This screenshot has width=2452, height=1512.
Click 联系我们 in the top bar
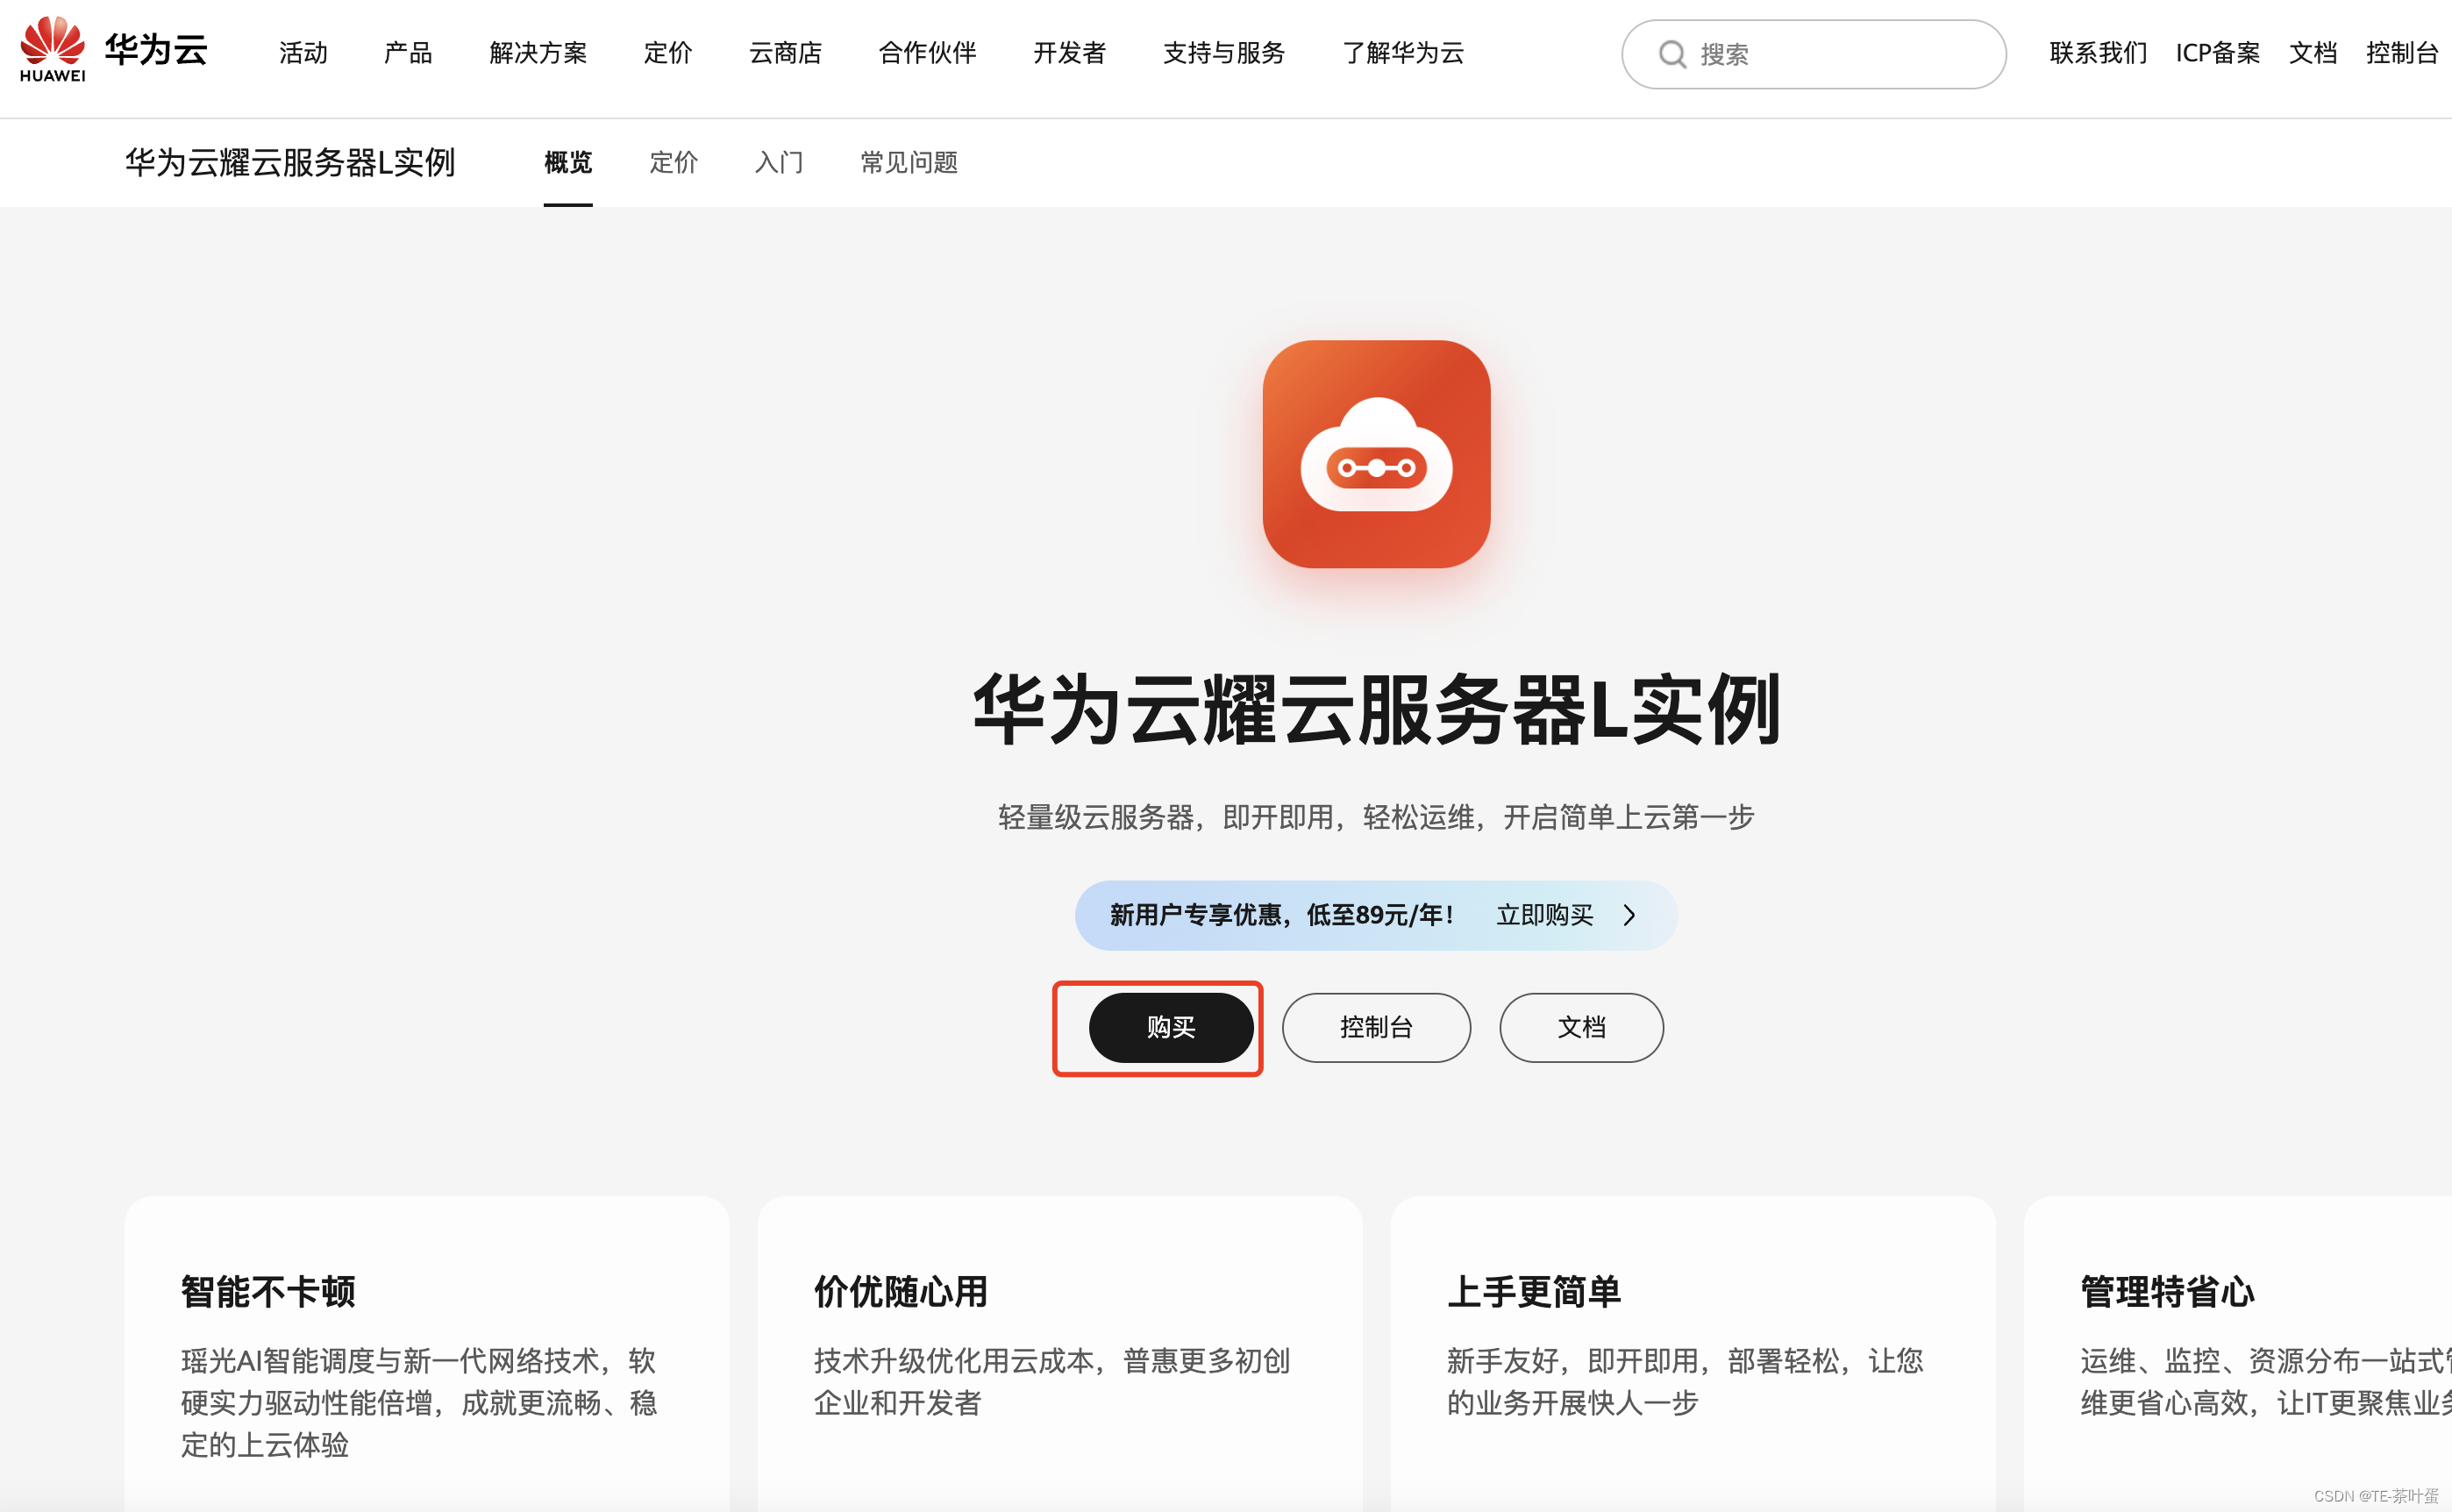2096,54
